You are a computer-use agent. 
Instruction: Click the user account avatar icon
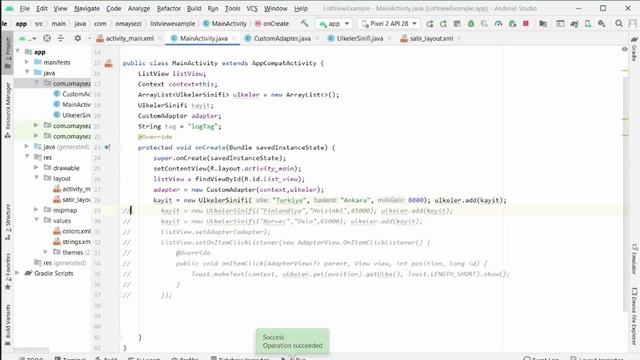633,24
